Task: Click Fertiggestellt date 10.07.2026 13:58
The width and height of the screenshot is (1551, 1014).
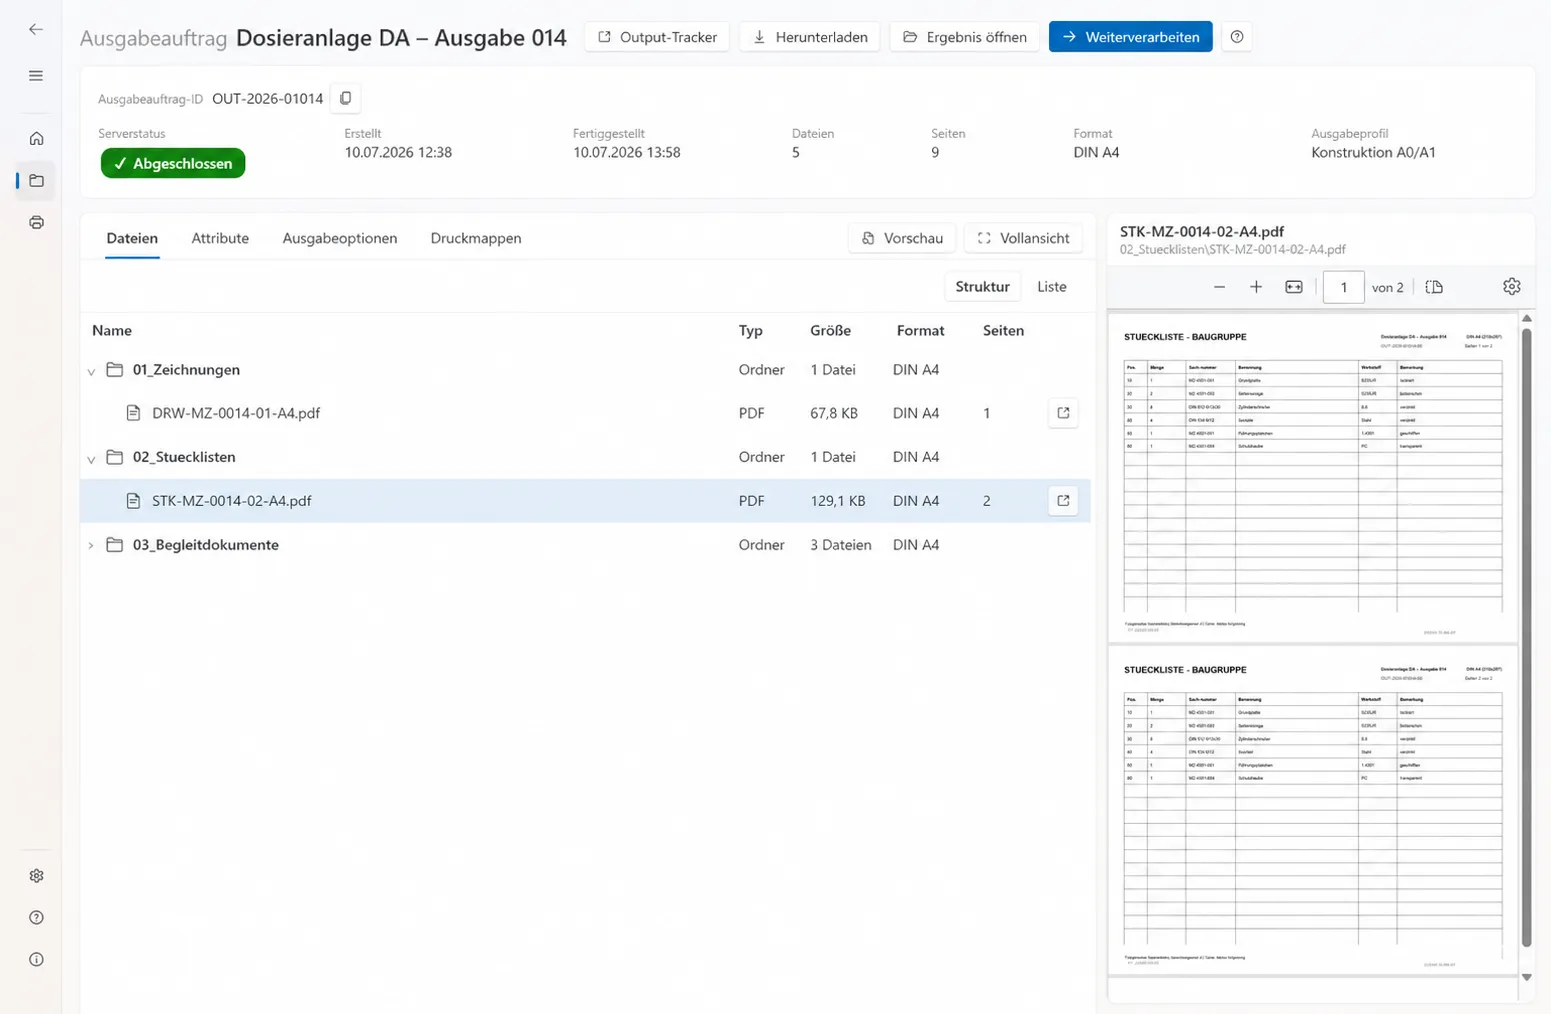Action: 627,153
